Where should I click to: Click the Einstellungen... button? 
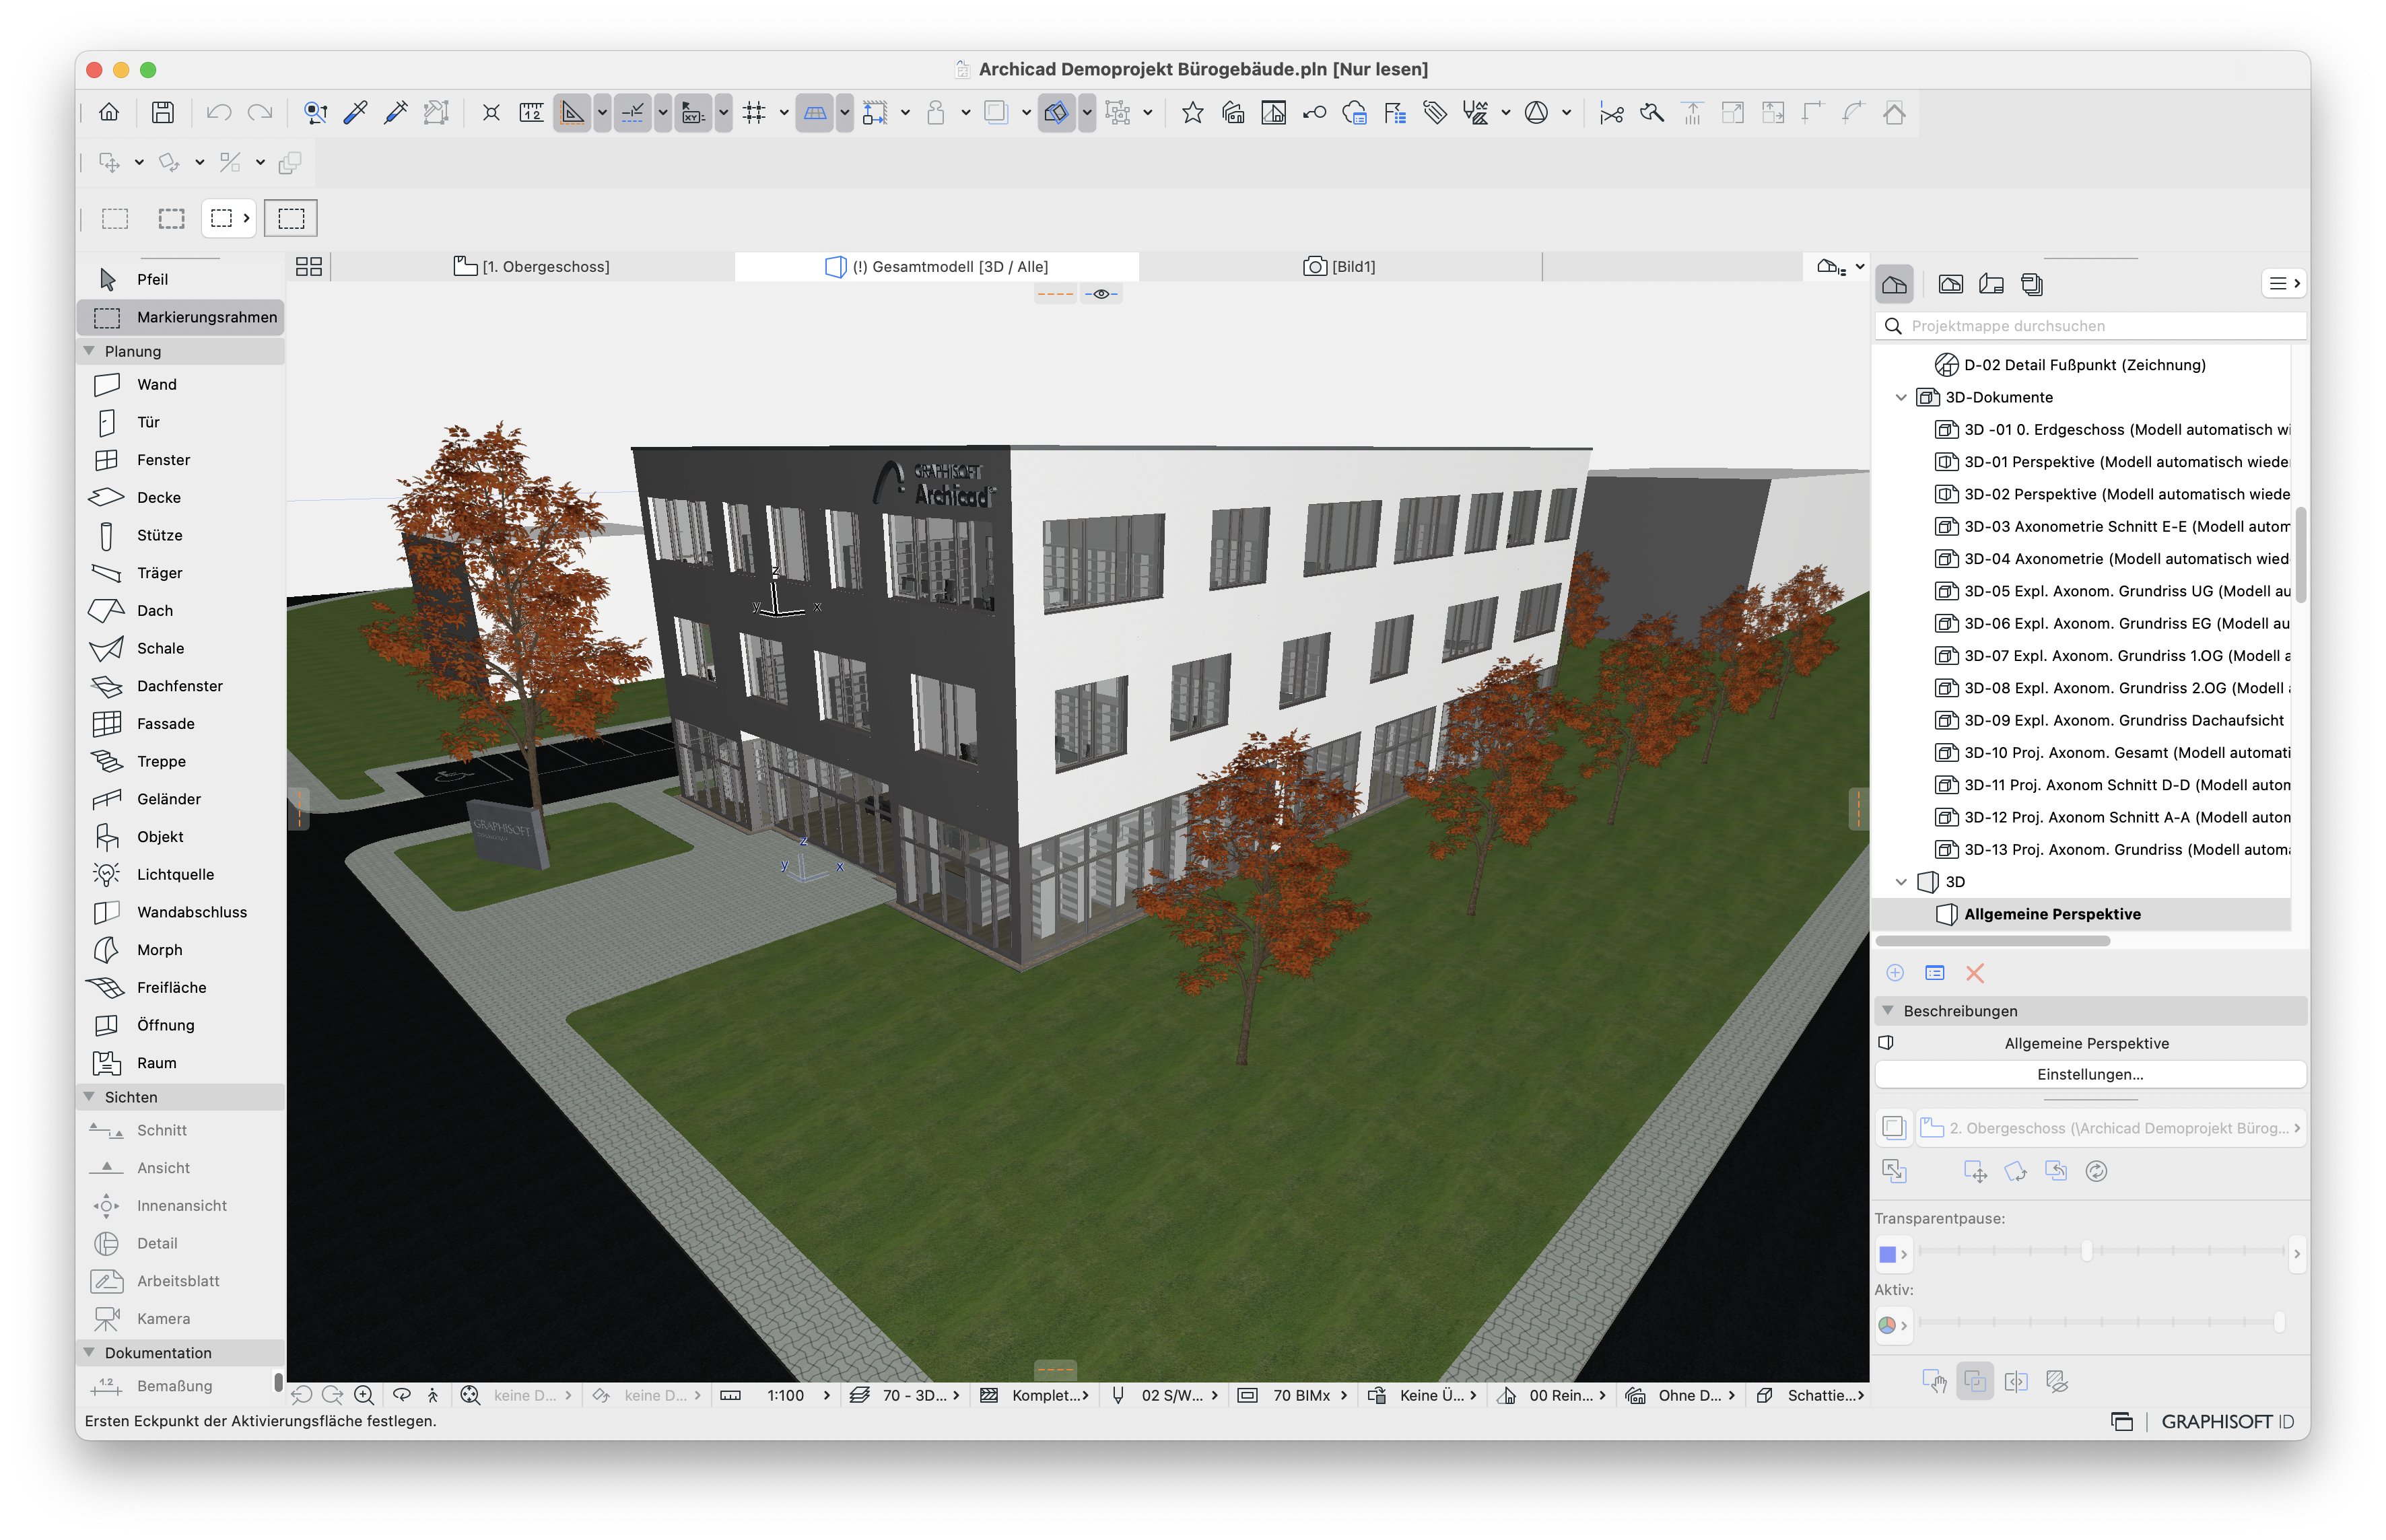2090,1075
